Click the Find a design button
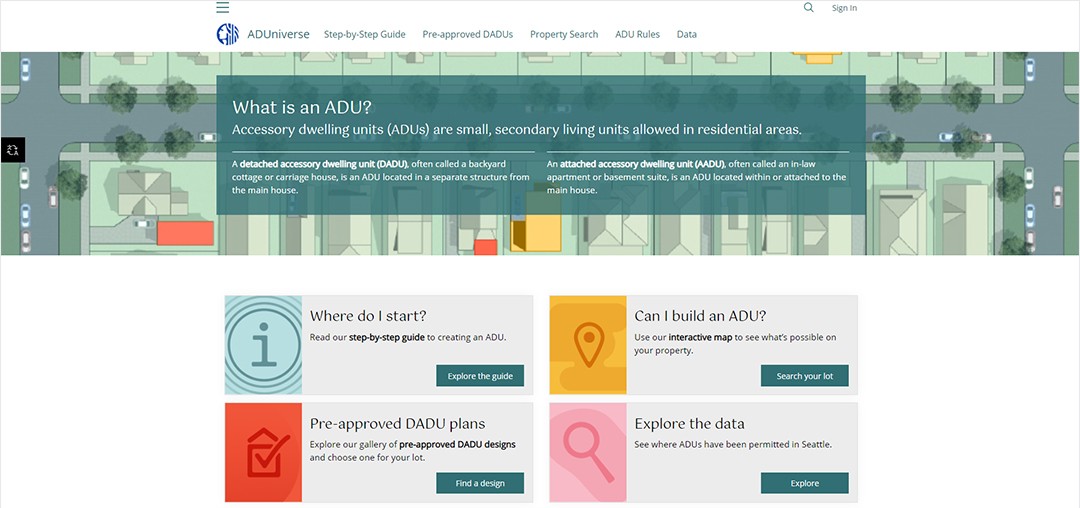 [x=480, y=483]
